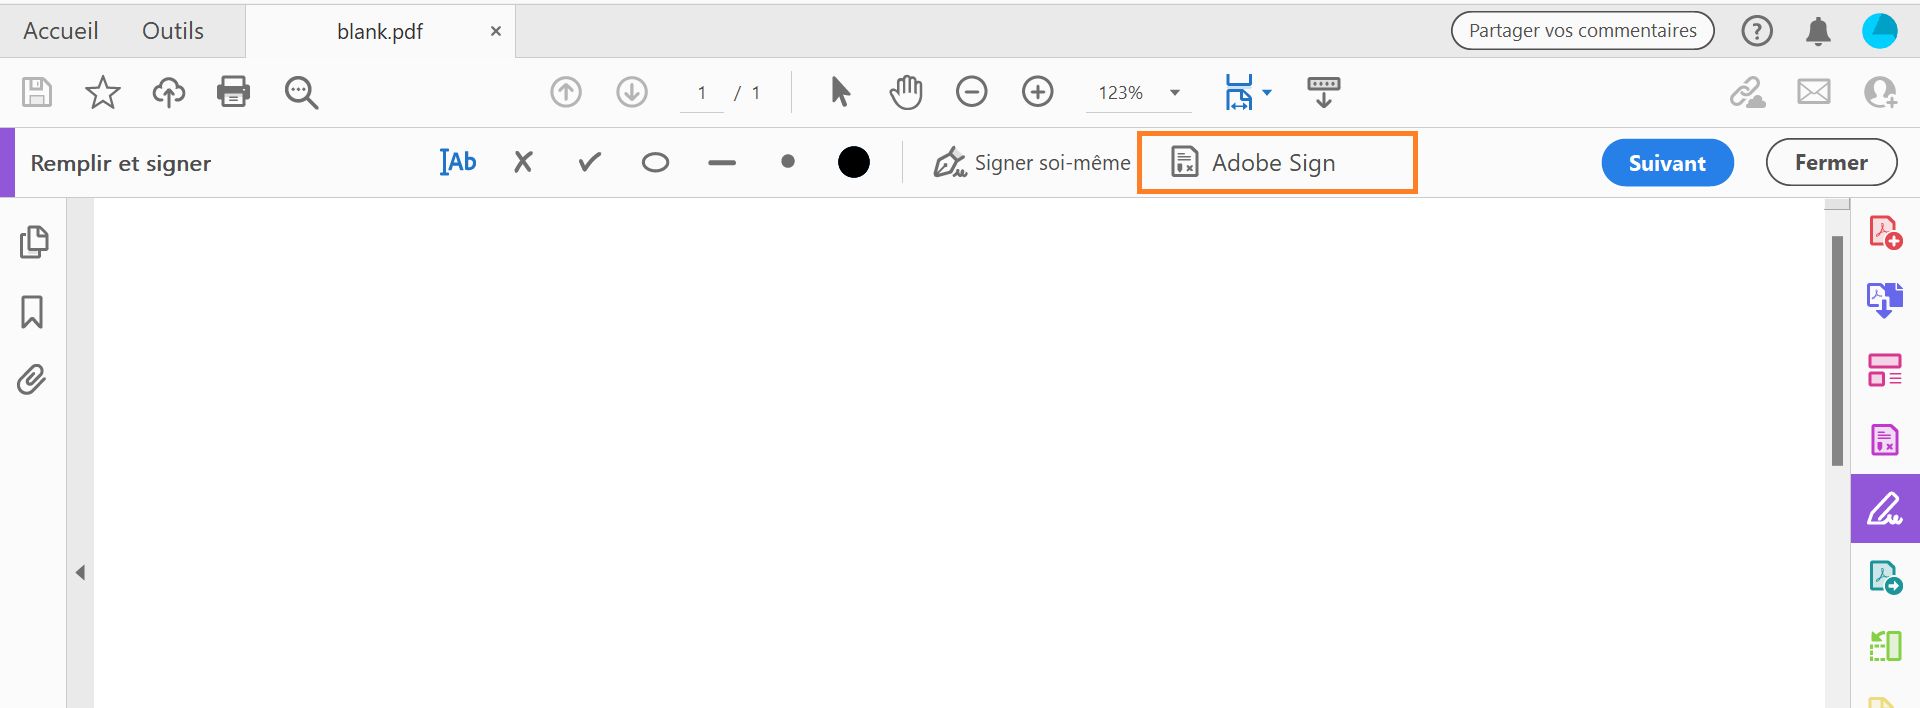Open the 123% zoom level dropdown

coord(1139,93)
